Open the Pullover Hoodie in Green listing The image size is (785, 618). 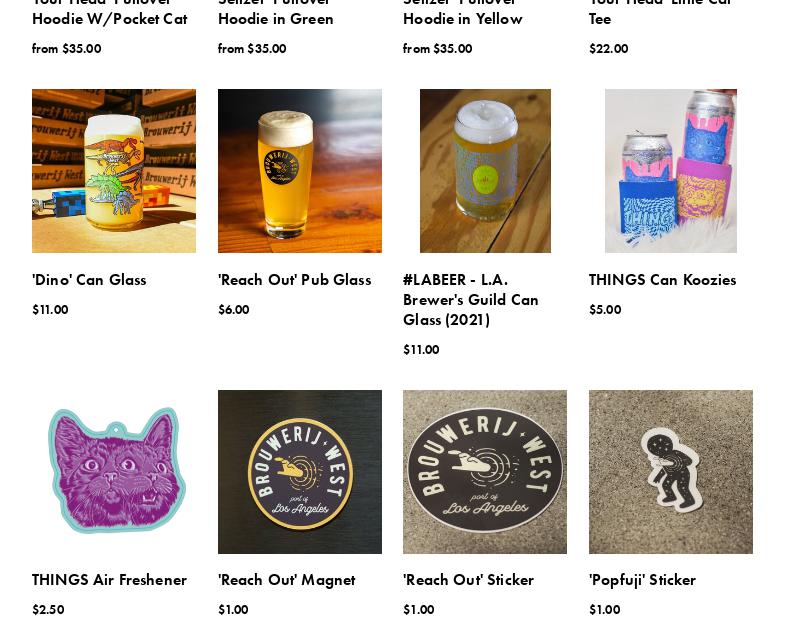[275, 14]
